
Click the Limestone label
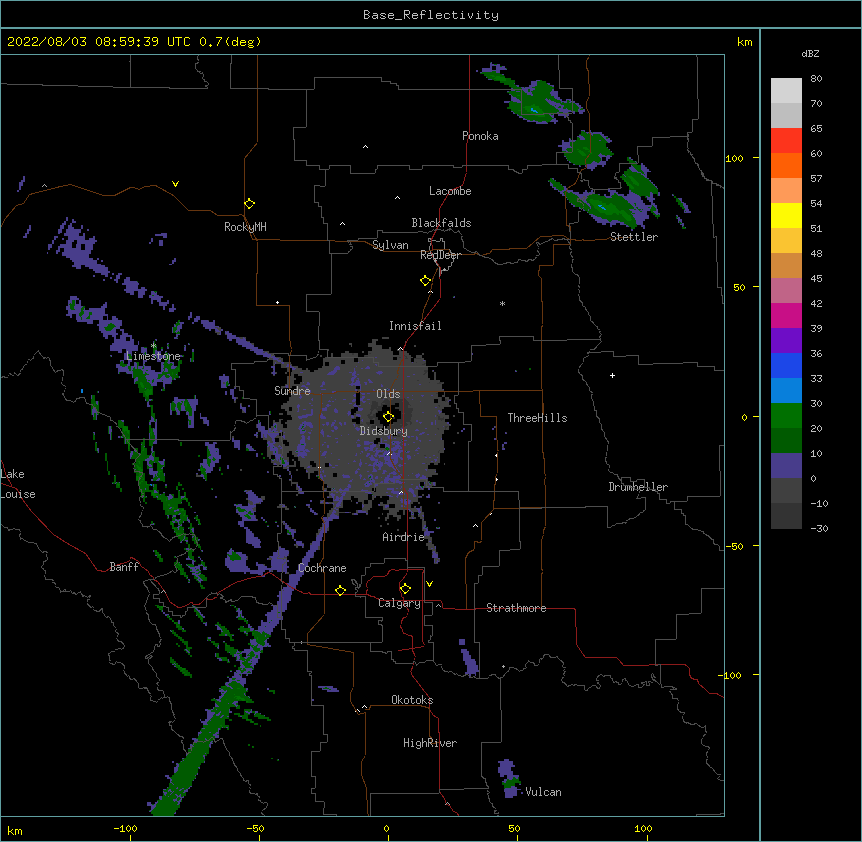pyautogui.click(x=153, y=356)
